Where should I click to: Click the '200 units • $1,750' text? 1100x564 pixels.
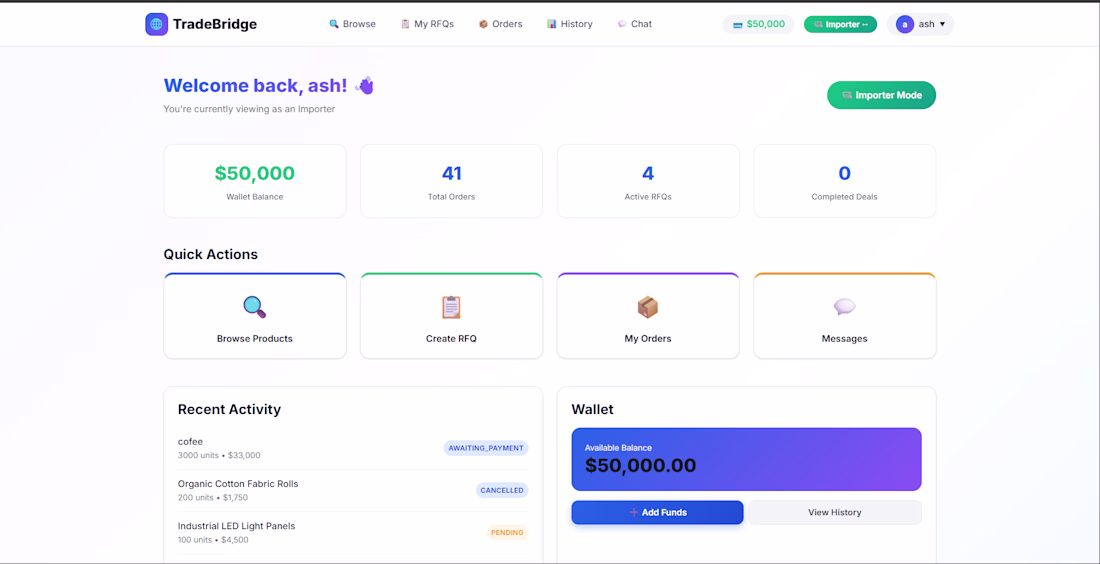(x=213, y=497)
